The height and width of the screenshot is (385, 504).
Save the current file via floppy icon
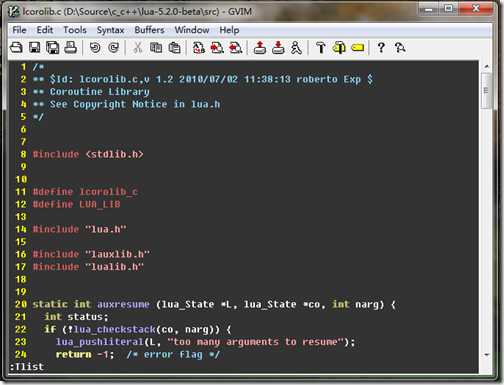[x=34, y=48]
